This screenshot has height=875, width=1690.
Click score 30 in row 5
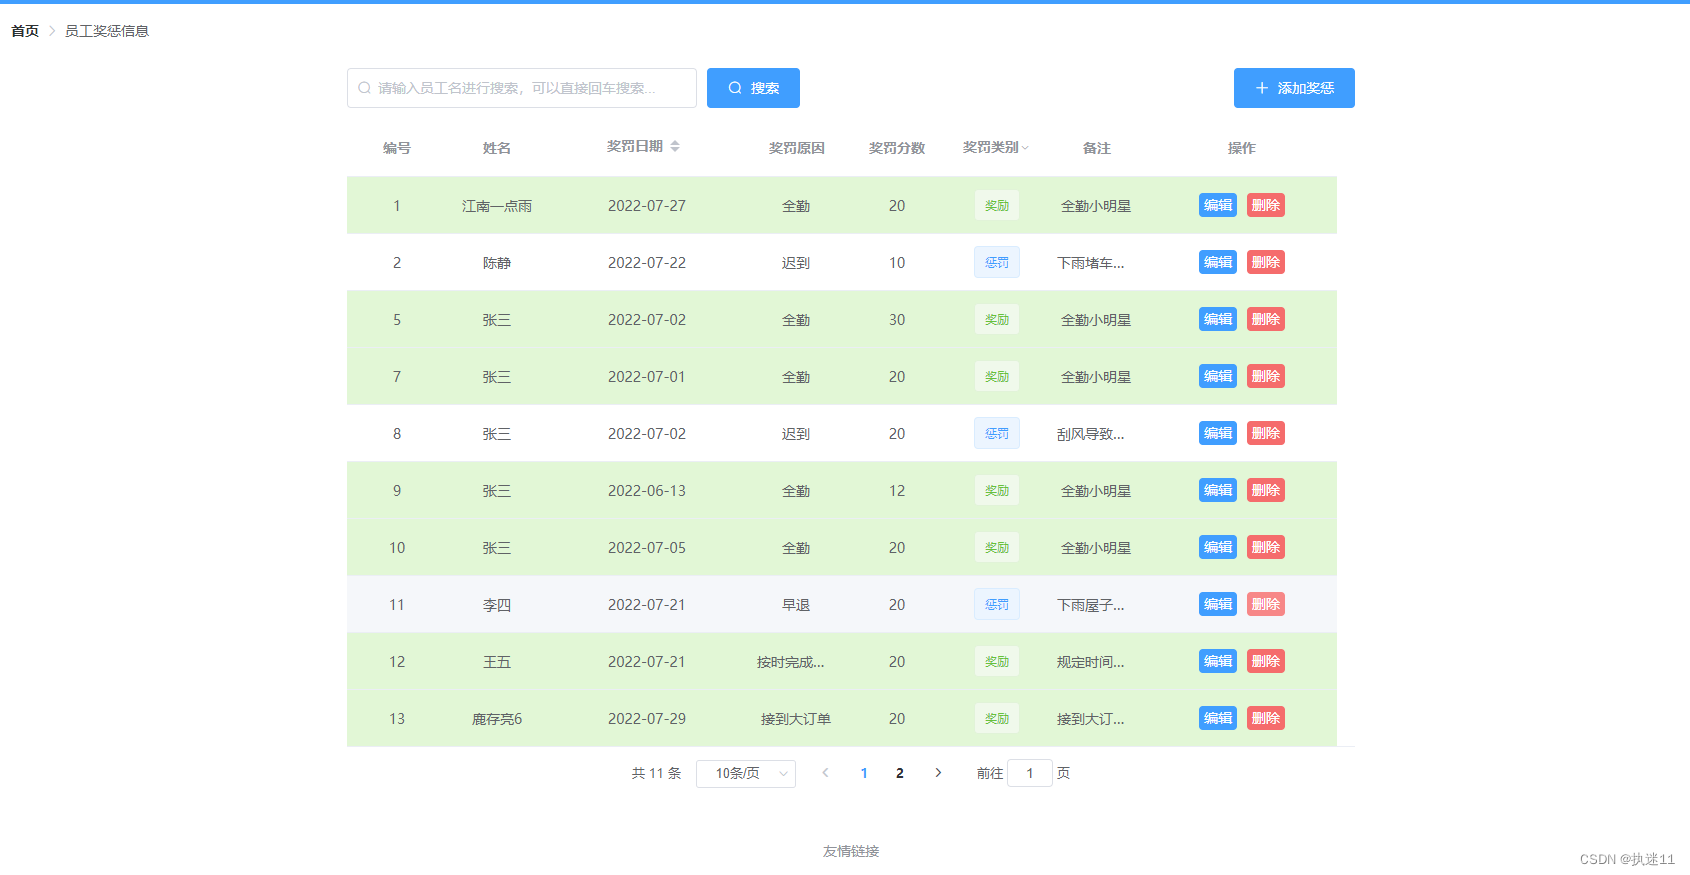[x=897, y=320]
